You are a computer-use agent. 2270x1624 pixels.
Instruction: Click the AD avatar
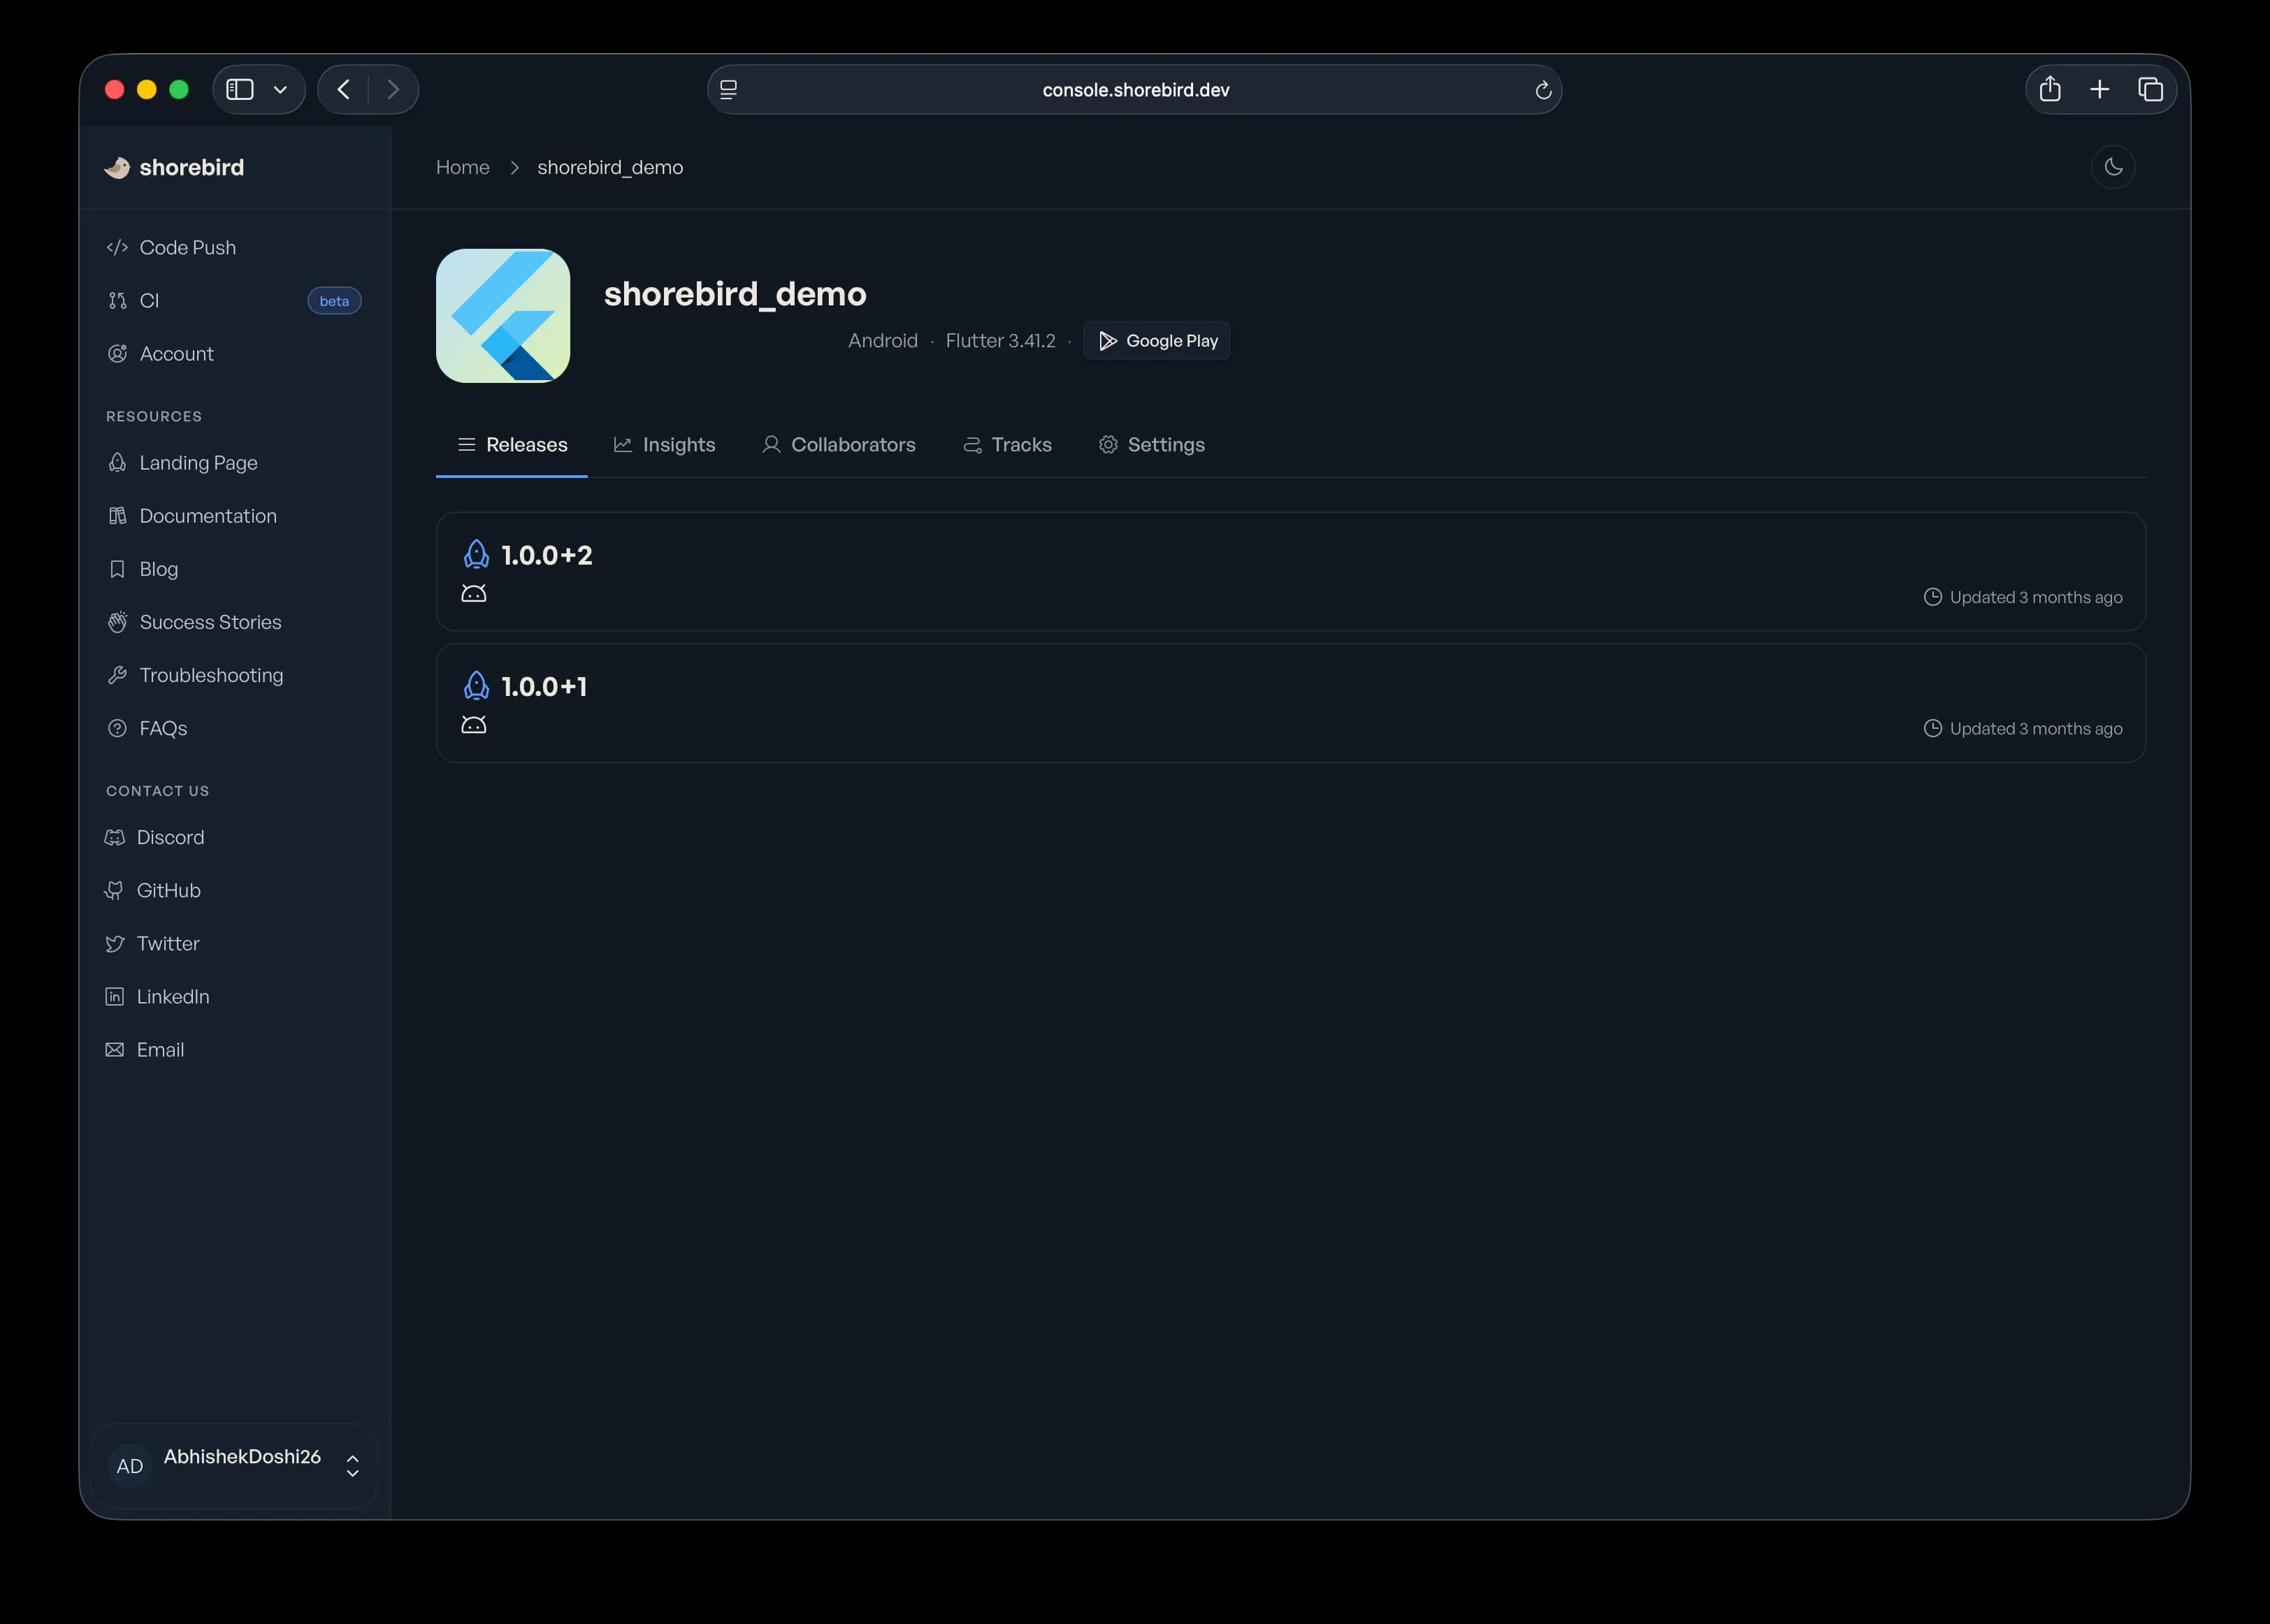tap(130, 1466)
